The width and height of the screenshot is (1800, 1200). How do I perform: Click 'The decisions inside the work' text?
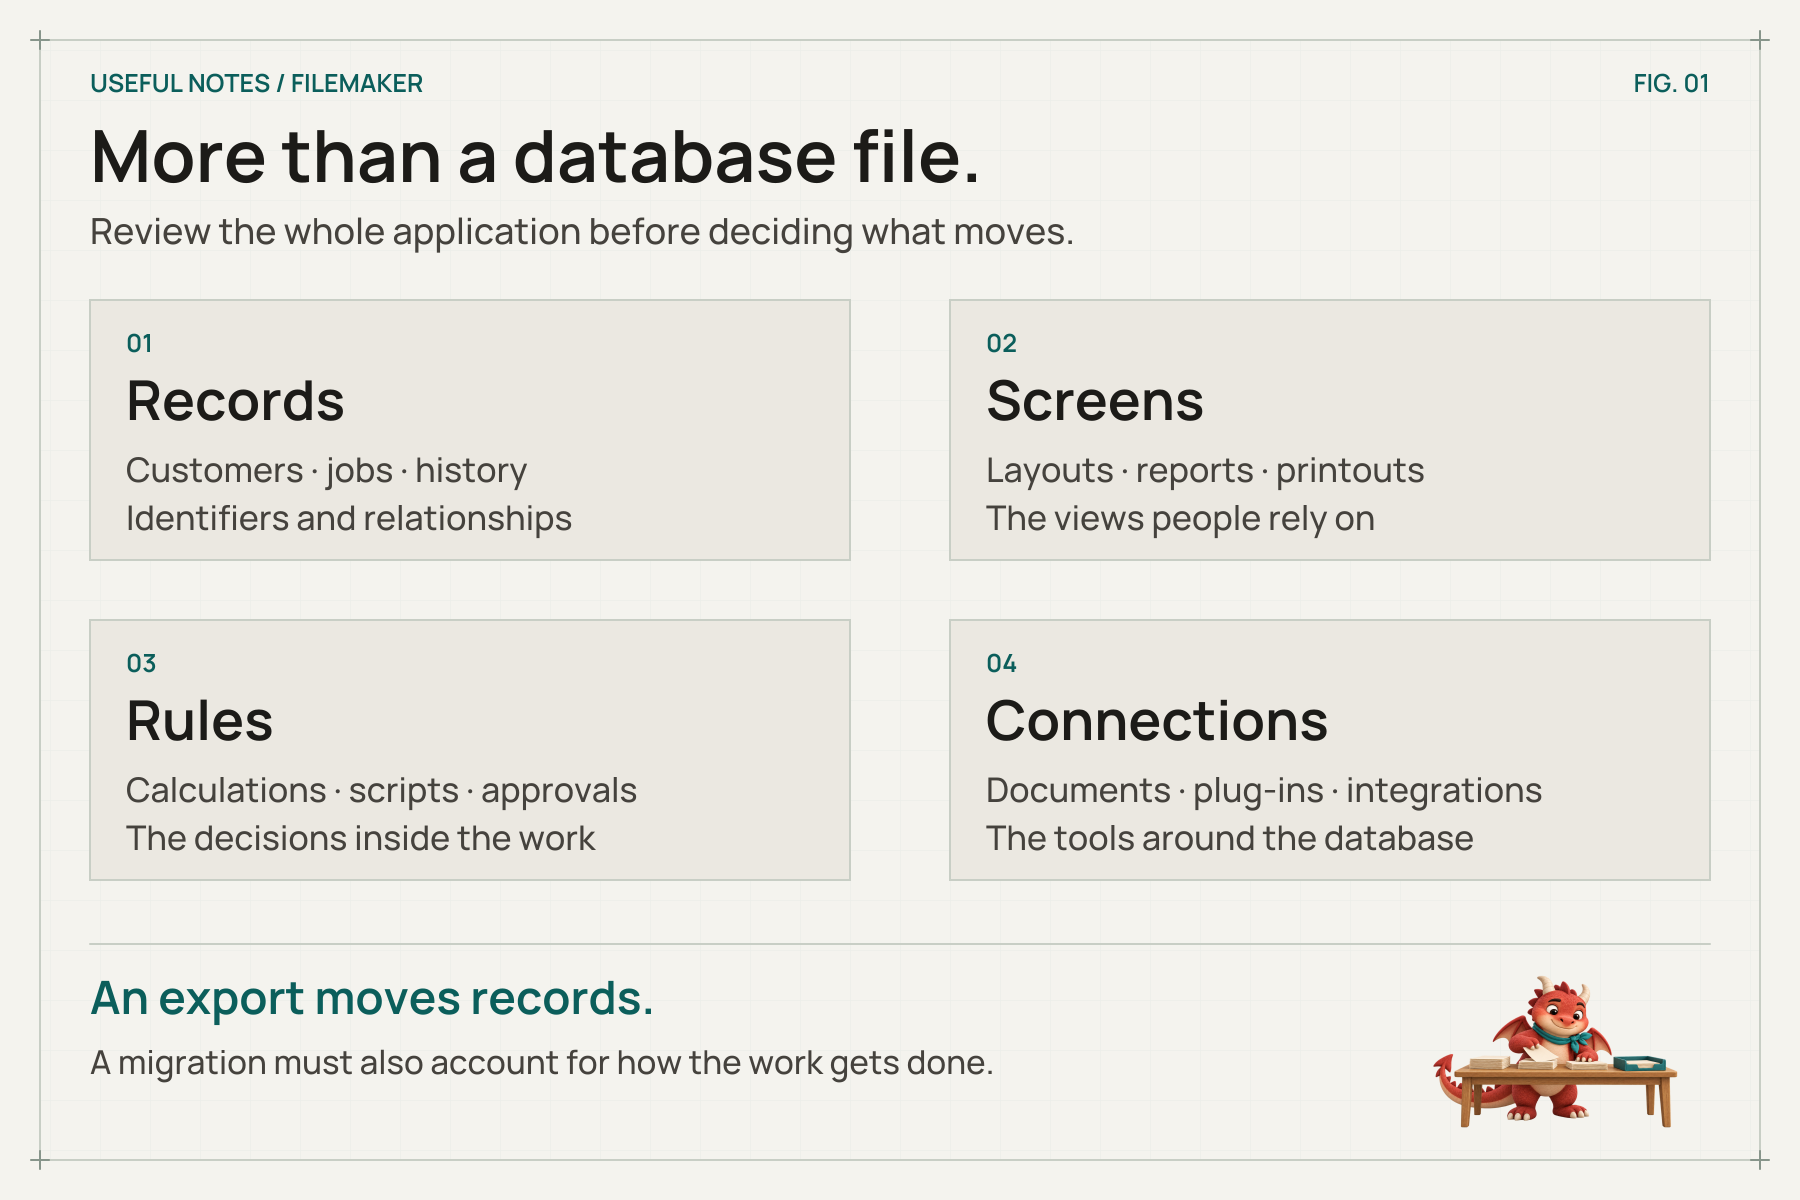(x=360, y=838)
